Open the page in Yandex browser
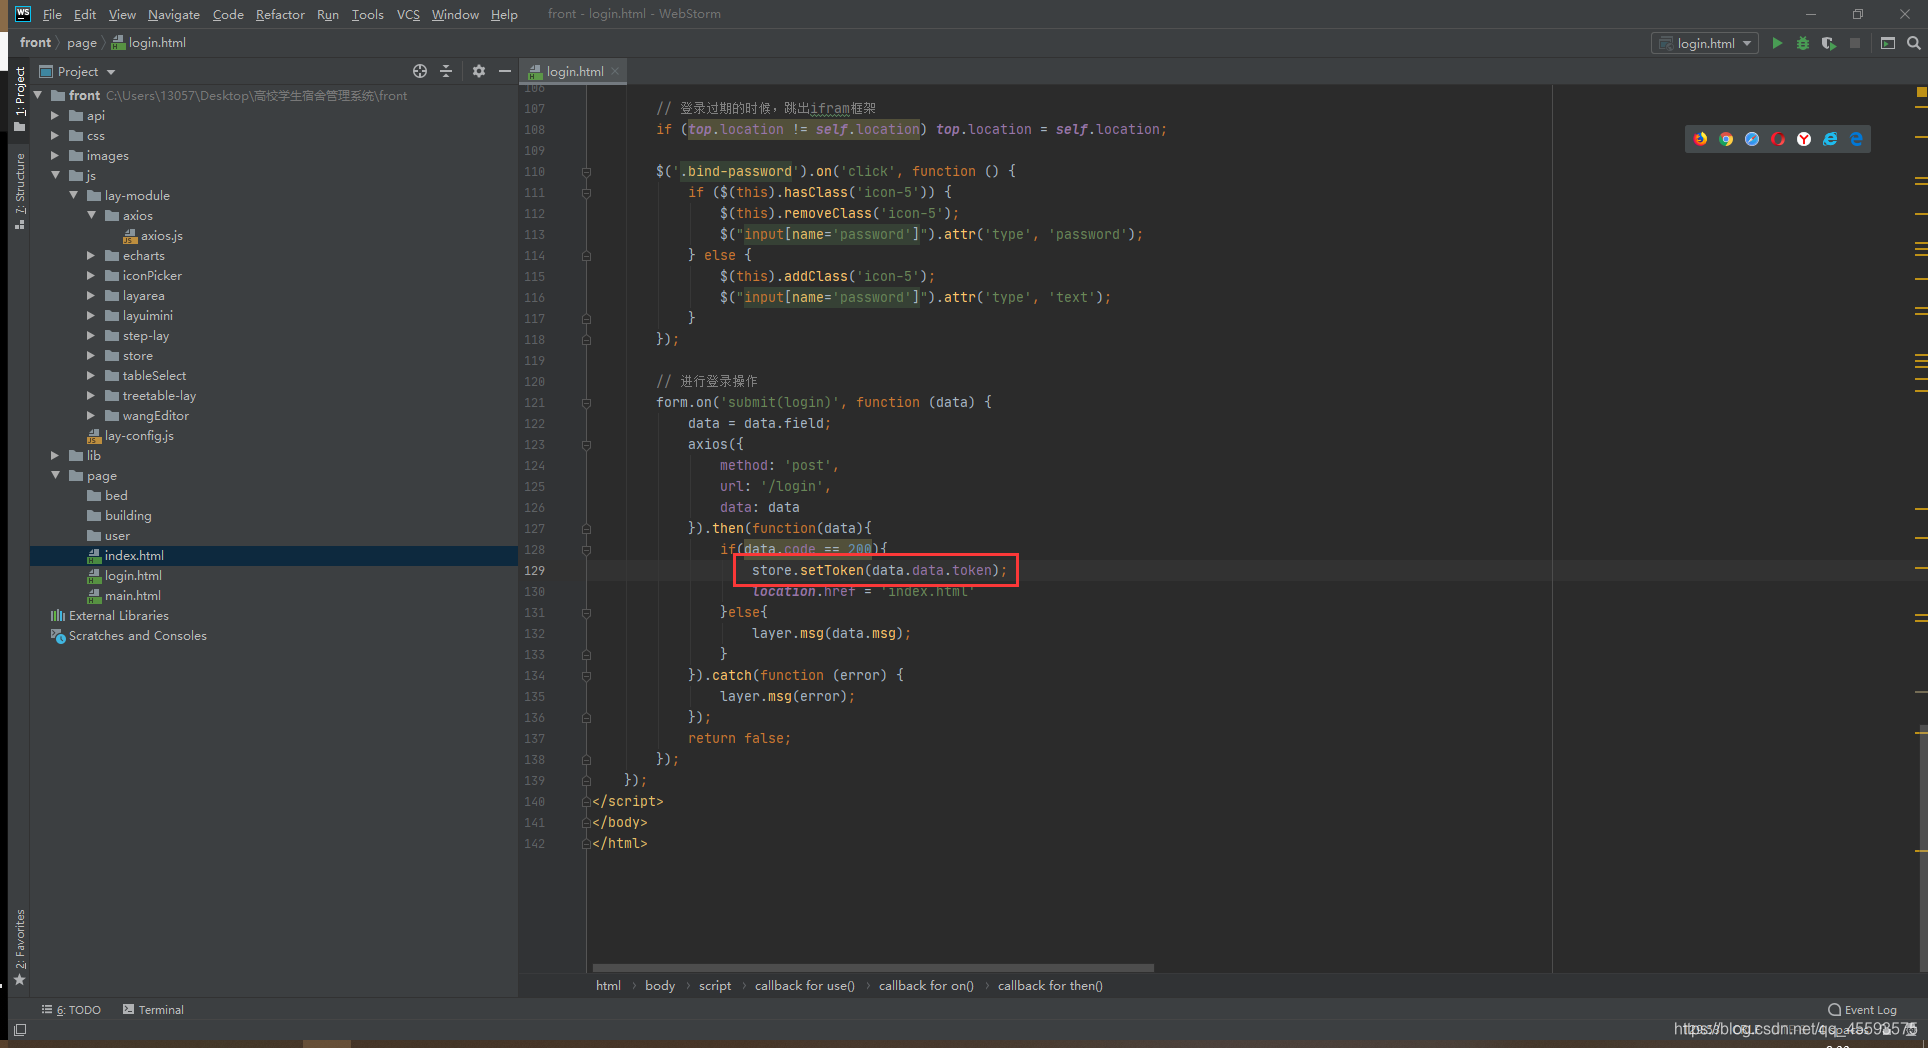Viewport: 1928px width, 1048px height. tap(1804, 139)
